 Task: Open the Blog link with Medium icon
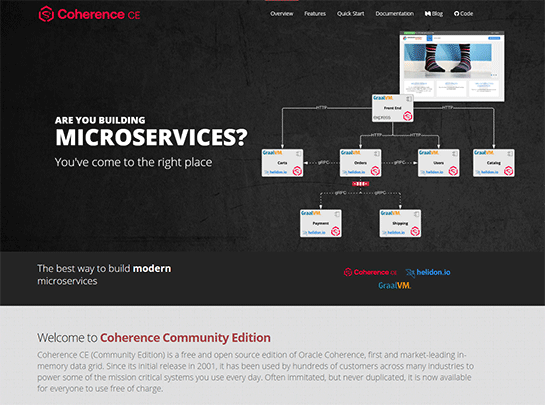(434, 14)
